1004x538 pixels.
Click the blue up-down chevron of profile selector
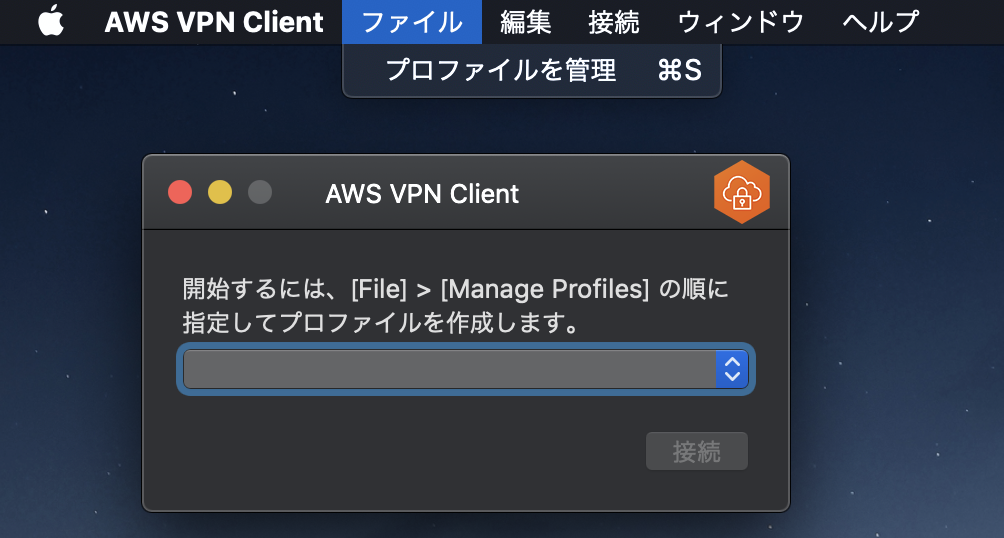732,369
